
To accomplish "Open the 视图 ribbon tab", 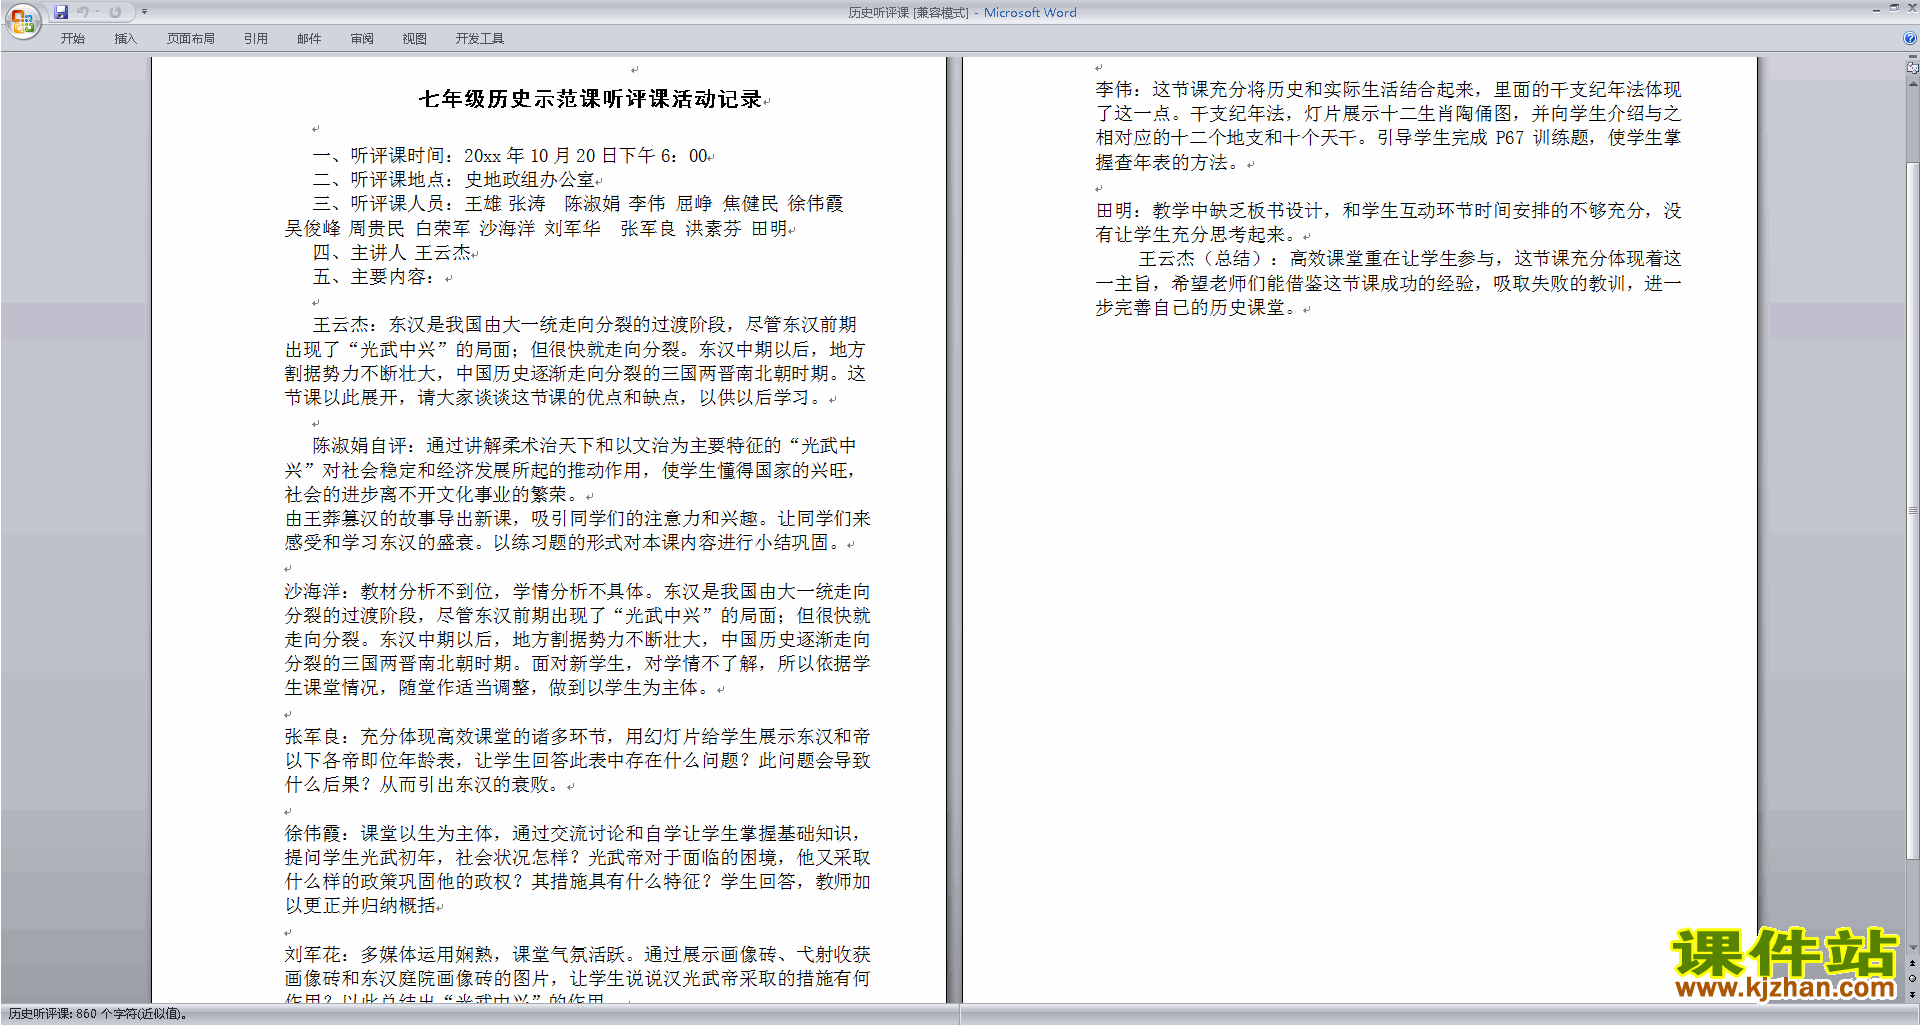I will [415, 39].
